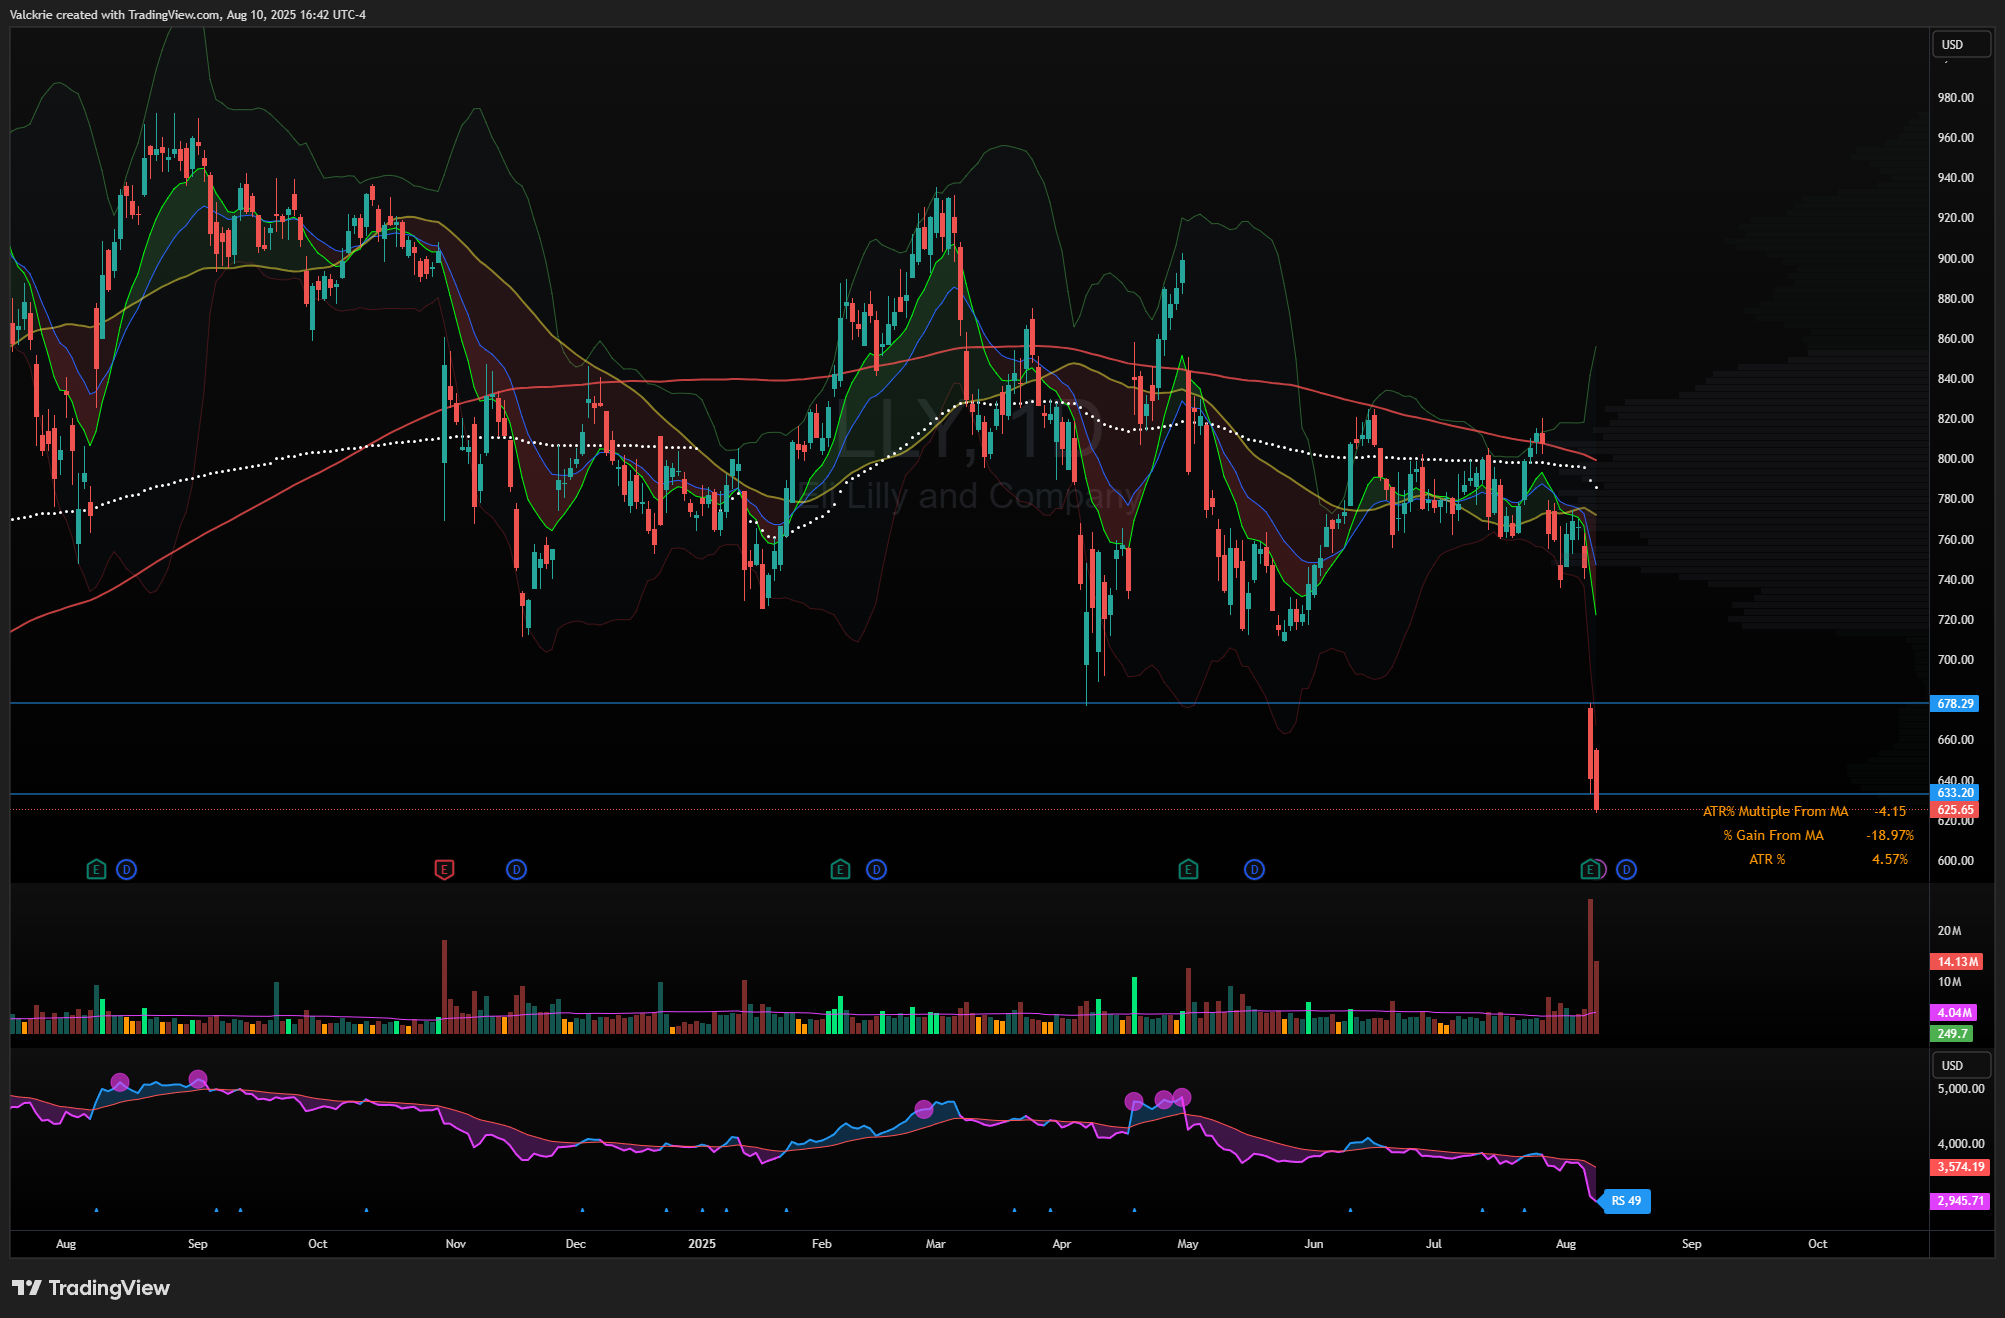Click the blue dividend marker near May
2005x1318 pixels.
pyautogui.click(x=1254, y=869)
